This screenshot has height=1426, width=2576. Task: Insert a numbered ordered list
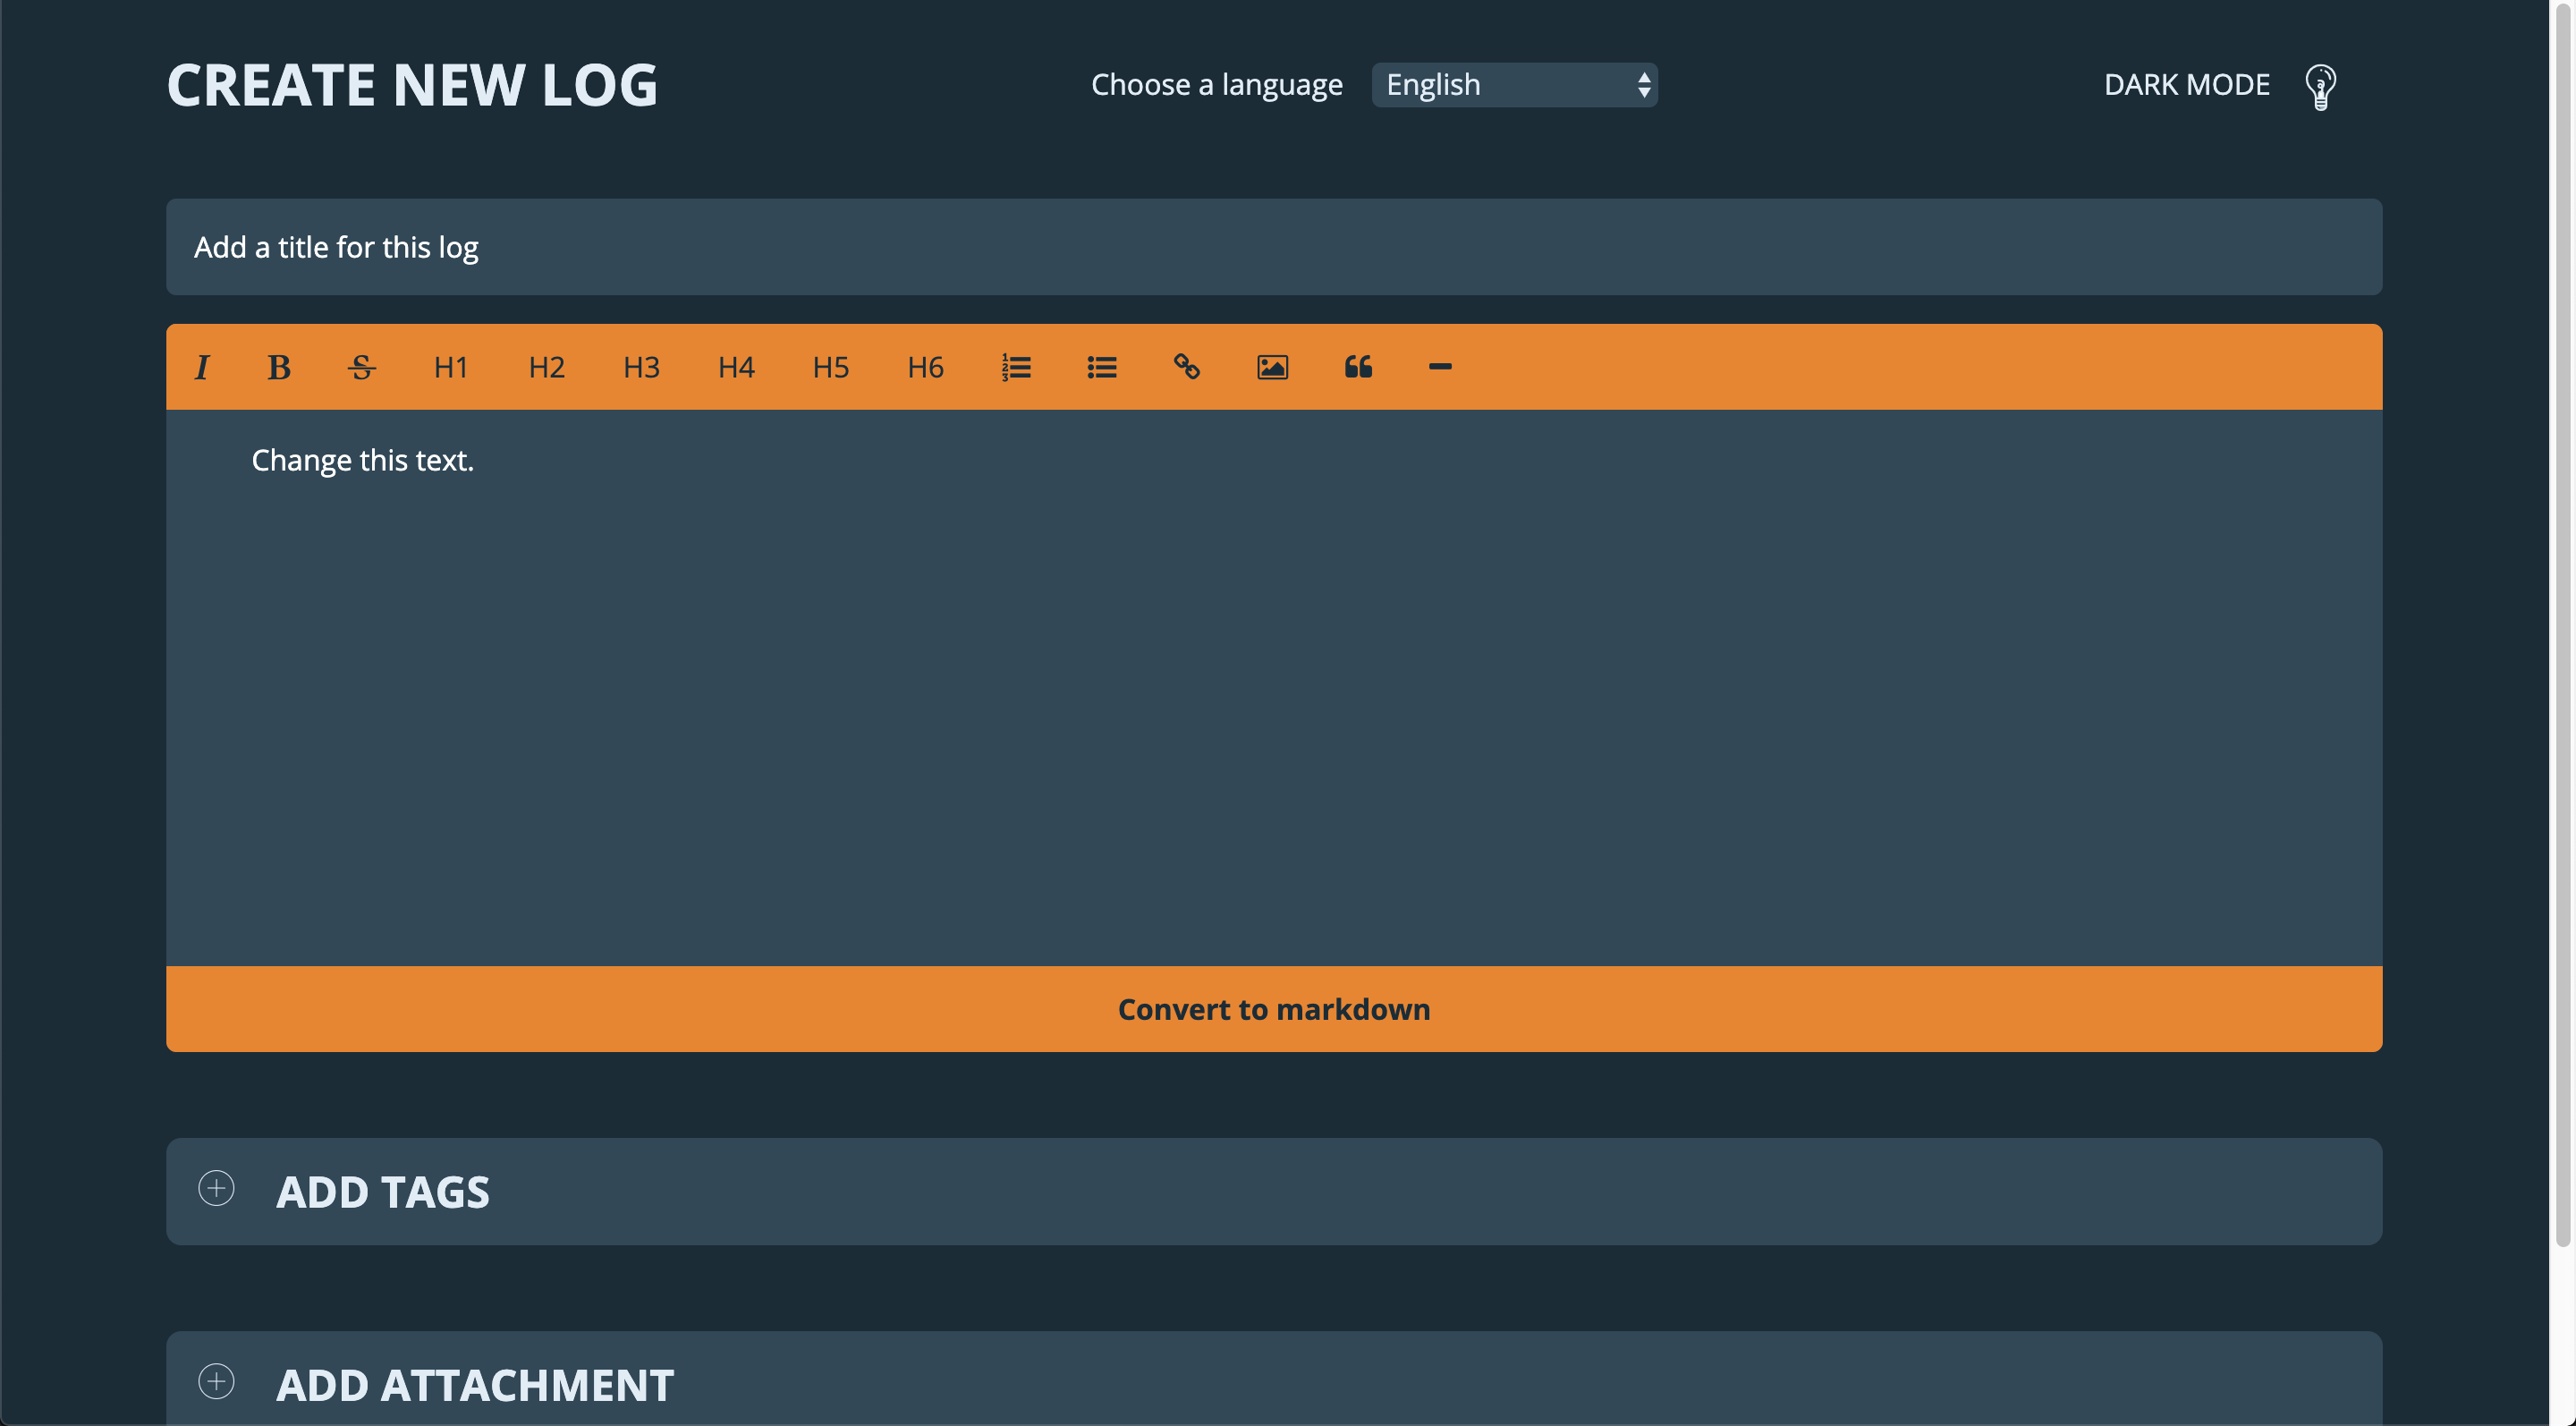[x=1016, y=367]
